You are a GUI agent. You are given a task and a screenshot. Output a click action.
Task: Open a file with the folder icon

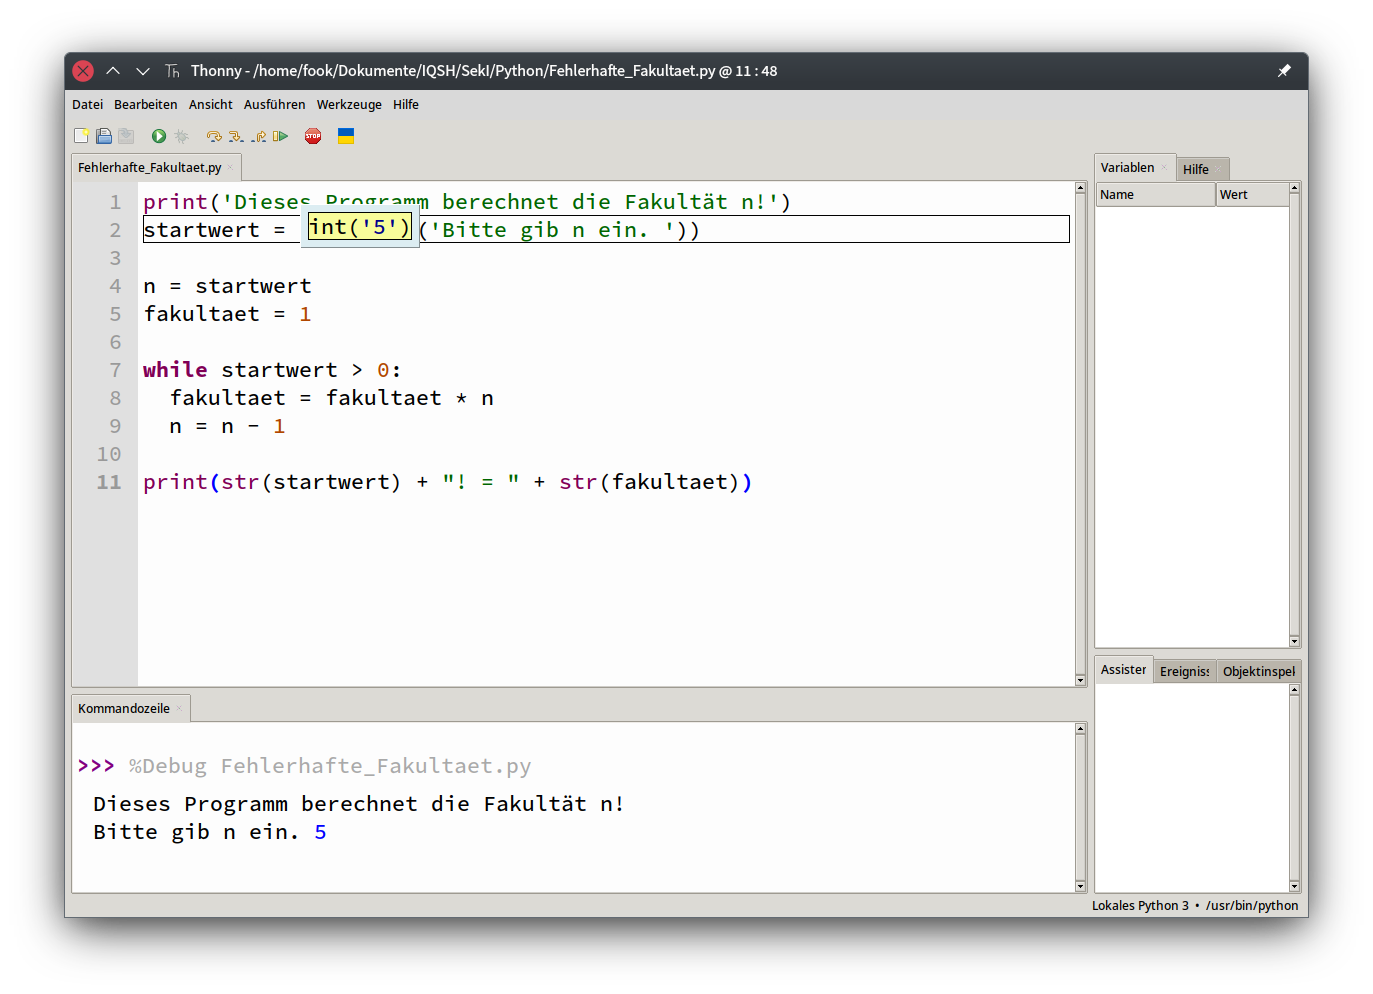point(104,136)
